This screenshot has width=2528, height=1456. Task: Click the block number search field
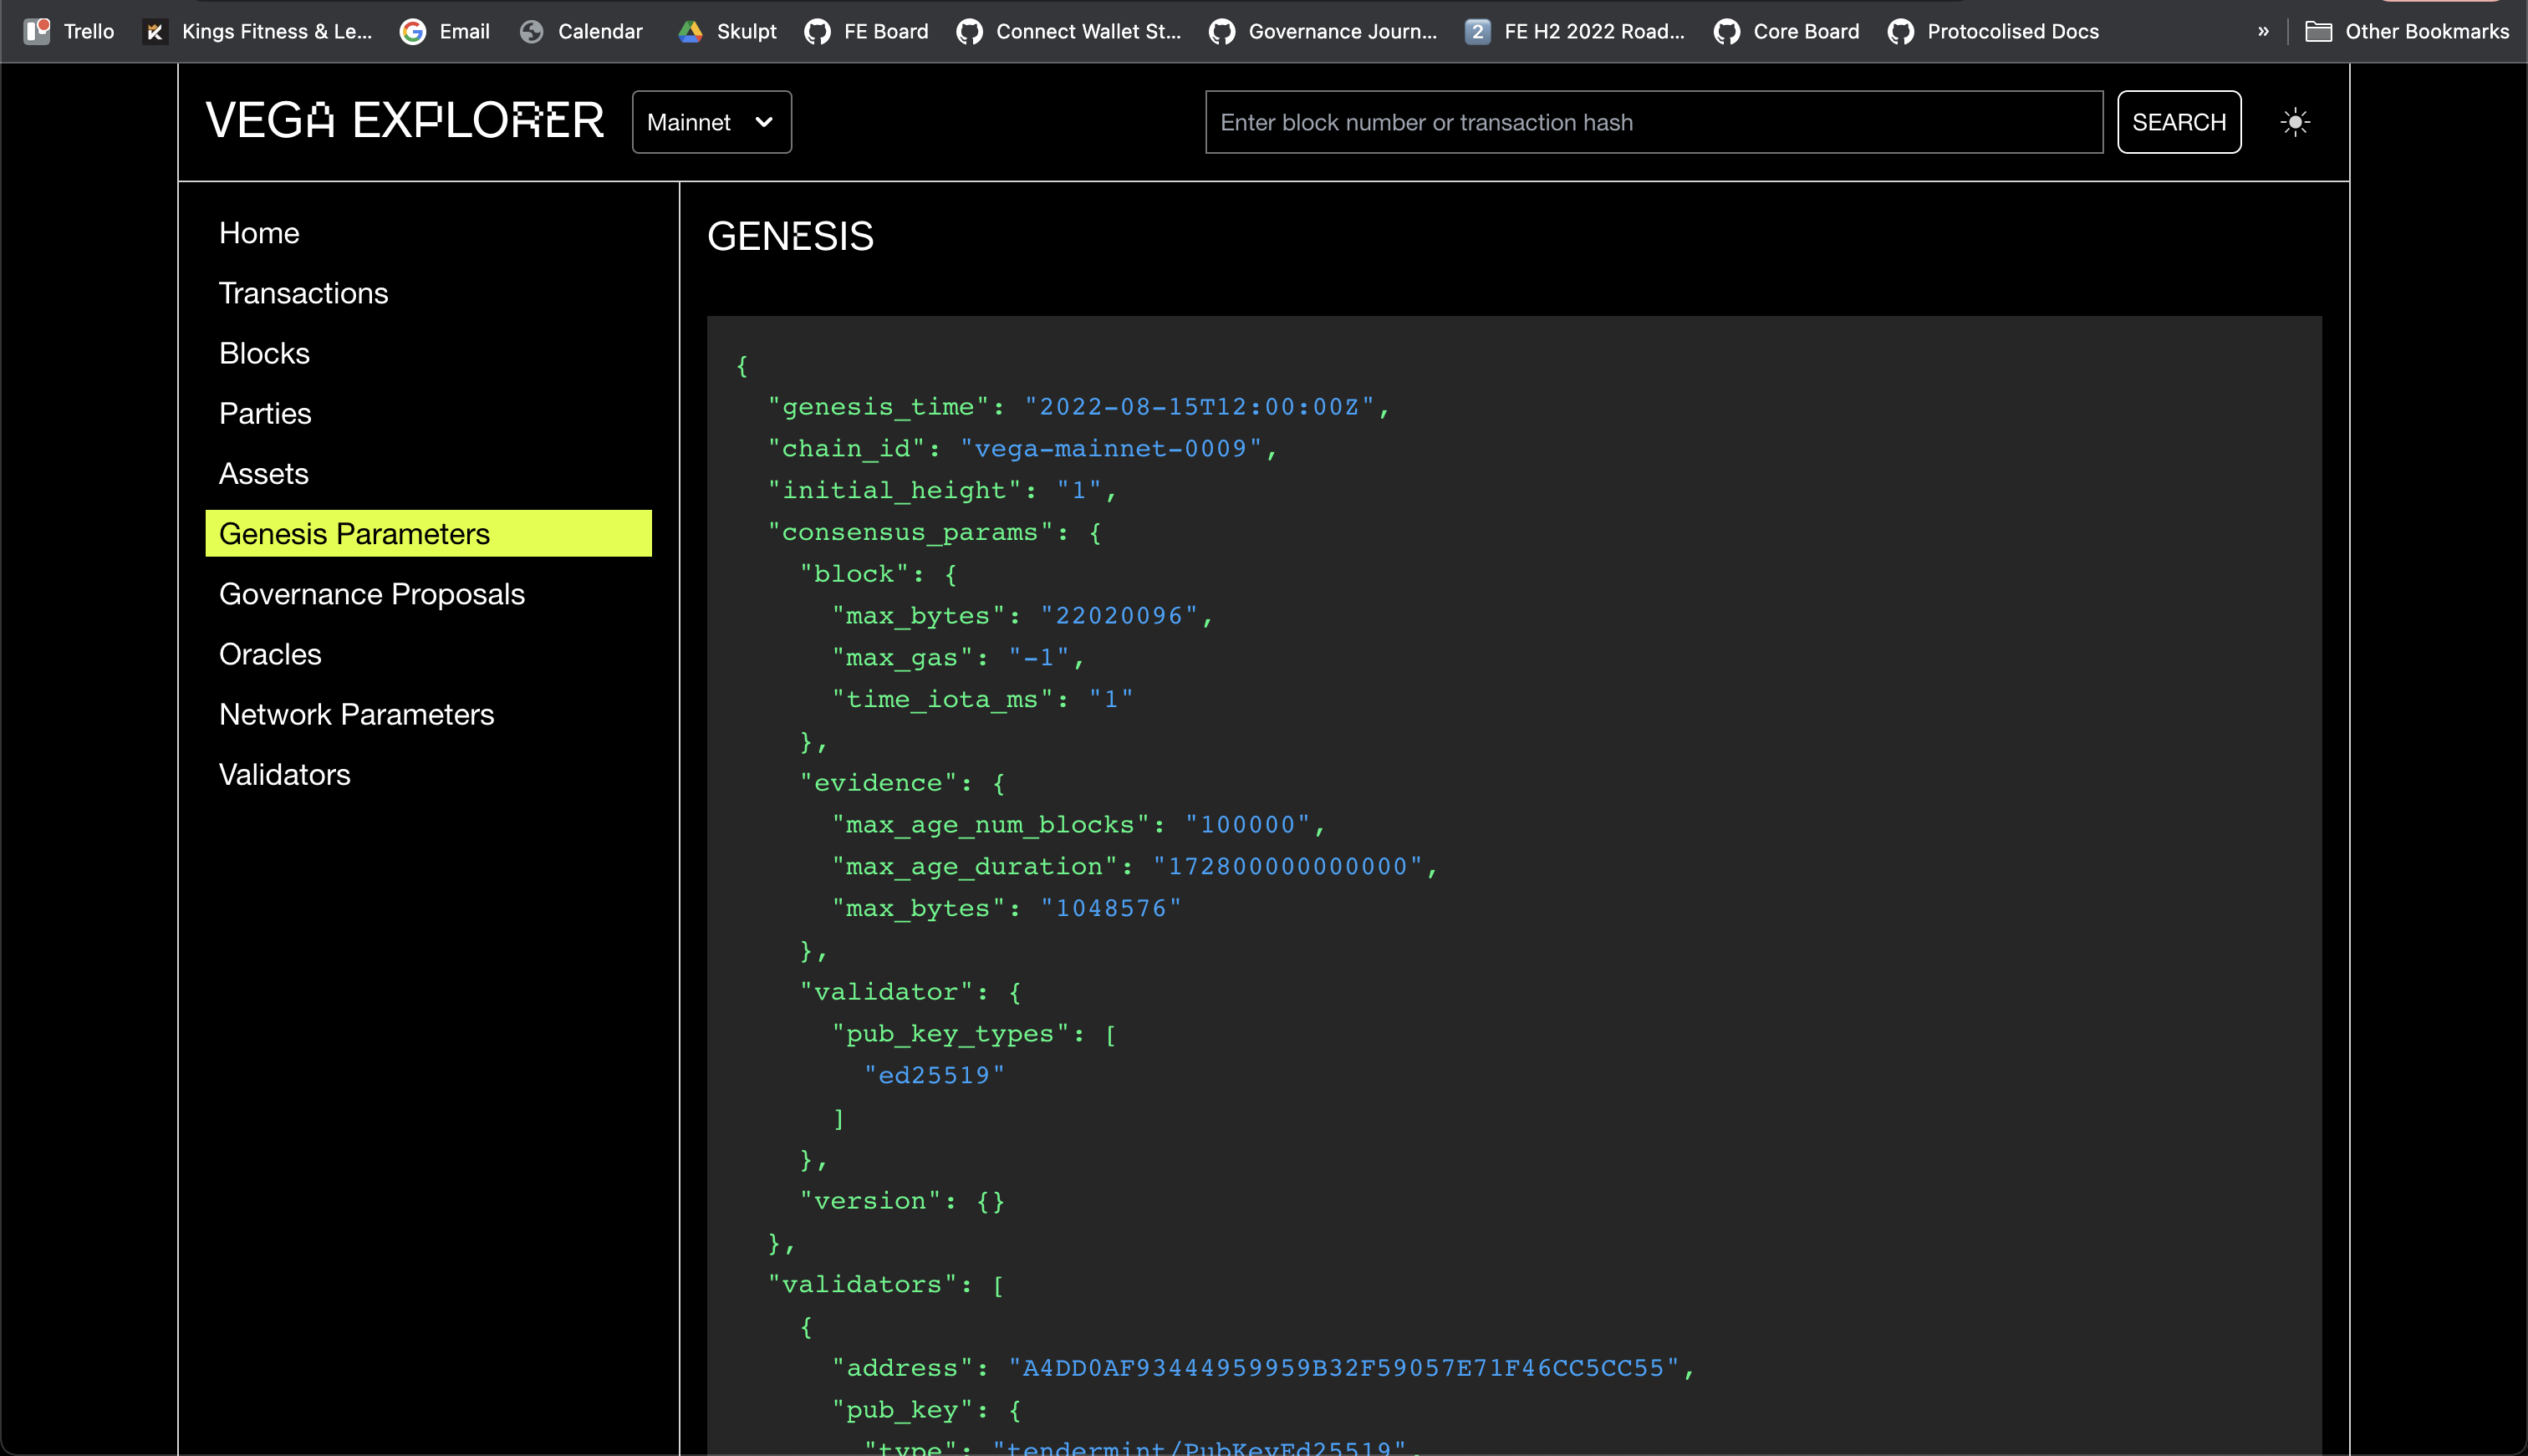pos(1652,121)
